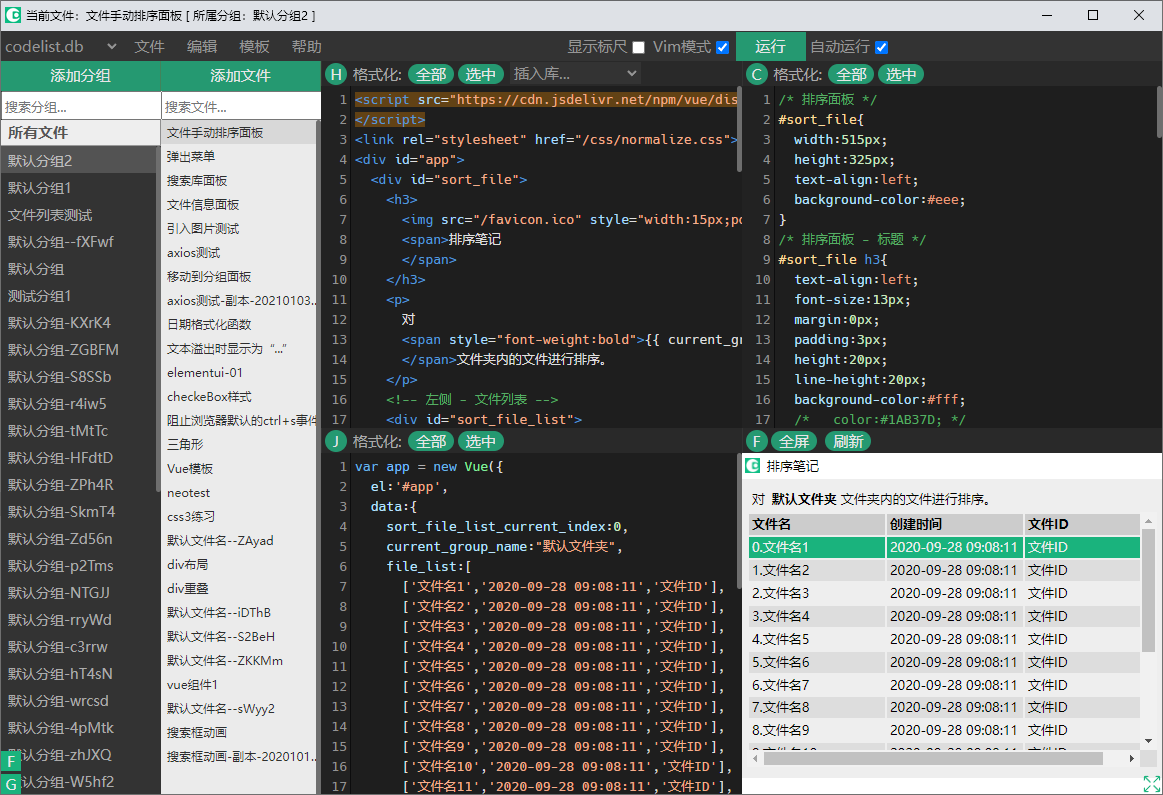Click the 搜索文件 search field

[x=241, y=107]
